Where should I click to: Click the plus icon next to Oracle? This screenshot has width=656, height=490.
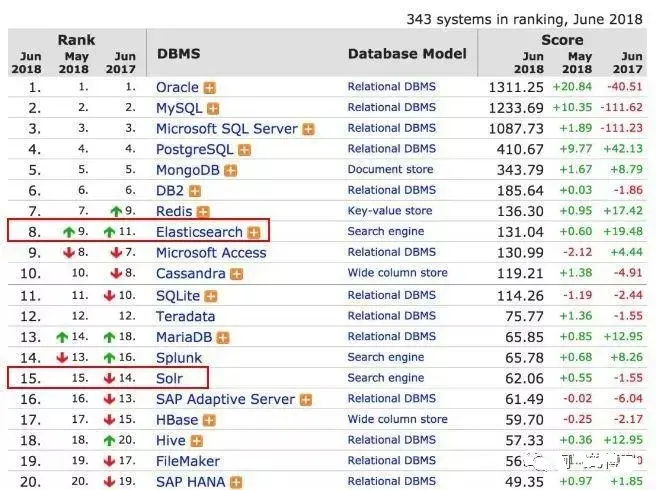tap(210, 88)
